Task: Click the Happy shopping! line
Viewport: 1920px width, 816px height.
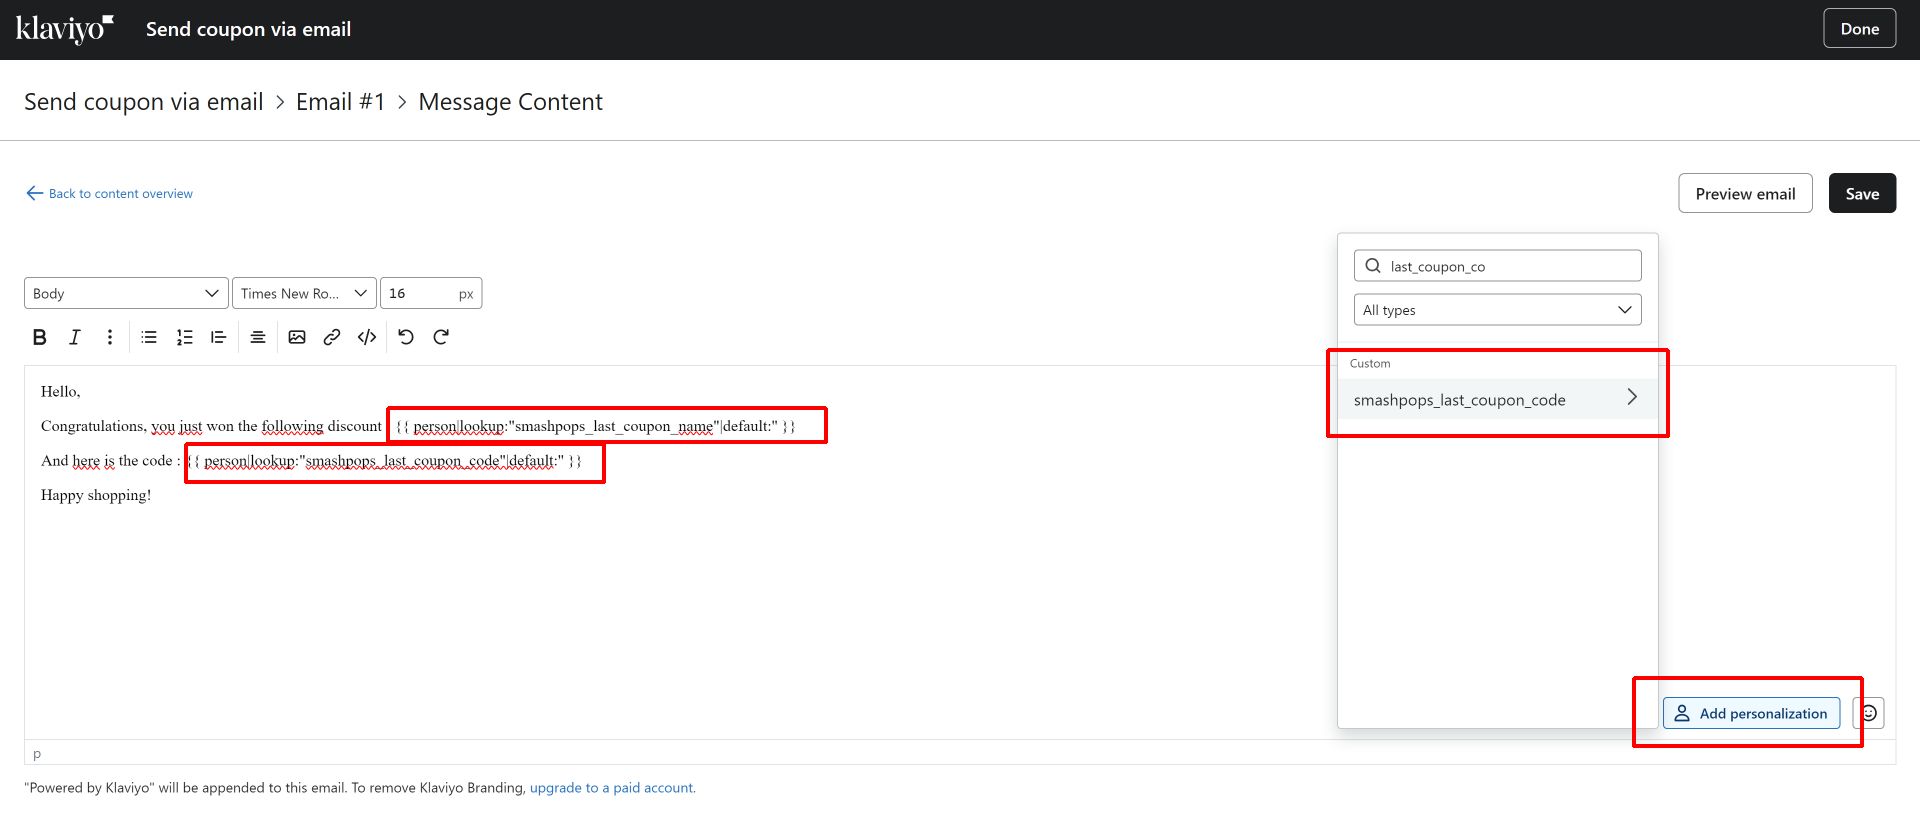Action: (96, 495)
